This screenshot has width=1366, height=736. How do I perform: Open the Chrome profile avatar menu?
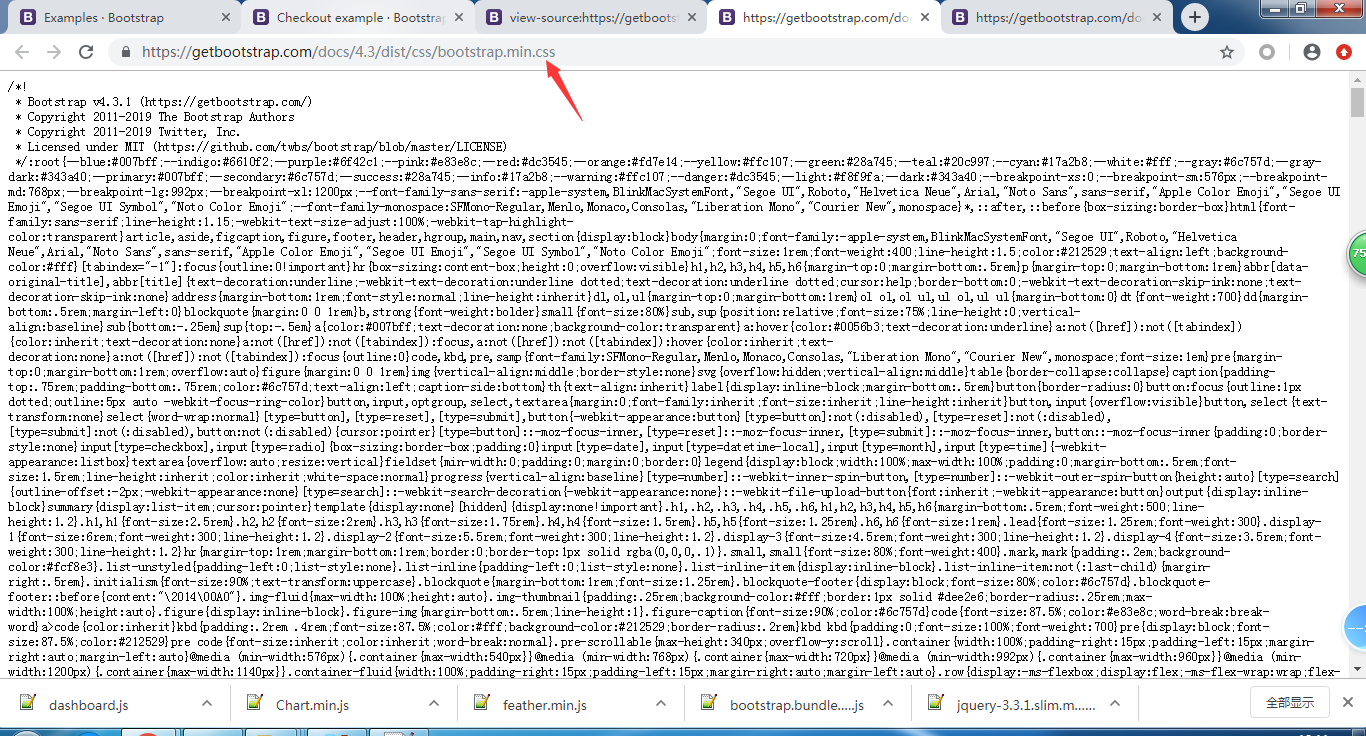tap(1312, 52)
